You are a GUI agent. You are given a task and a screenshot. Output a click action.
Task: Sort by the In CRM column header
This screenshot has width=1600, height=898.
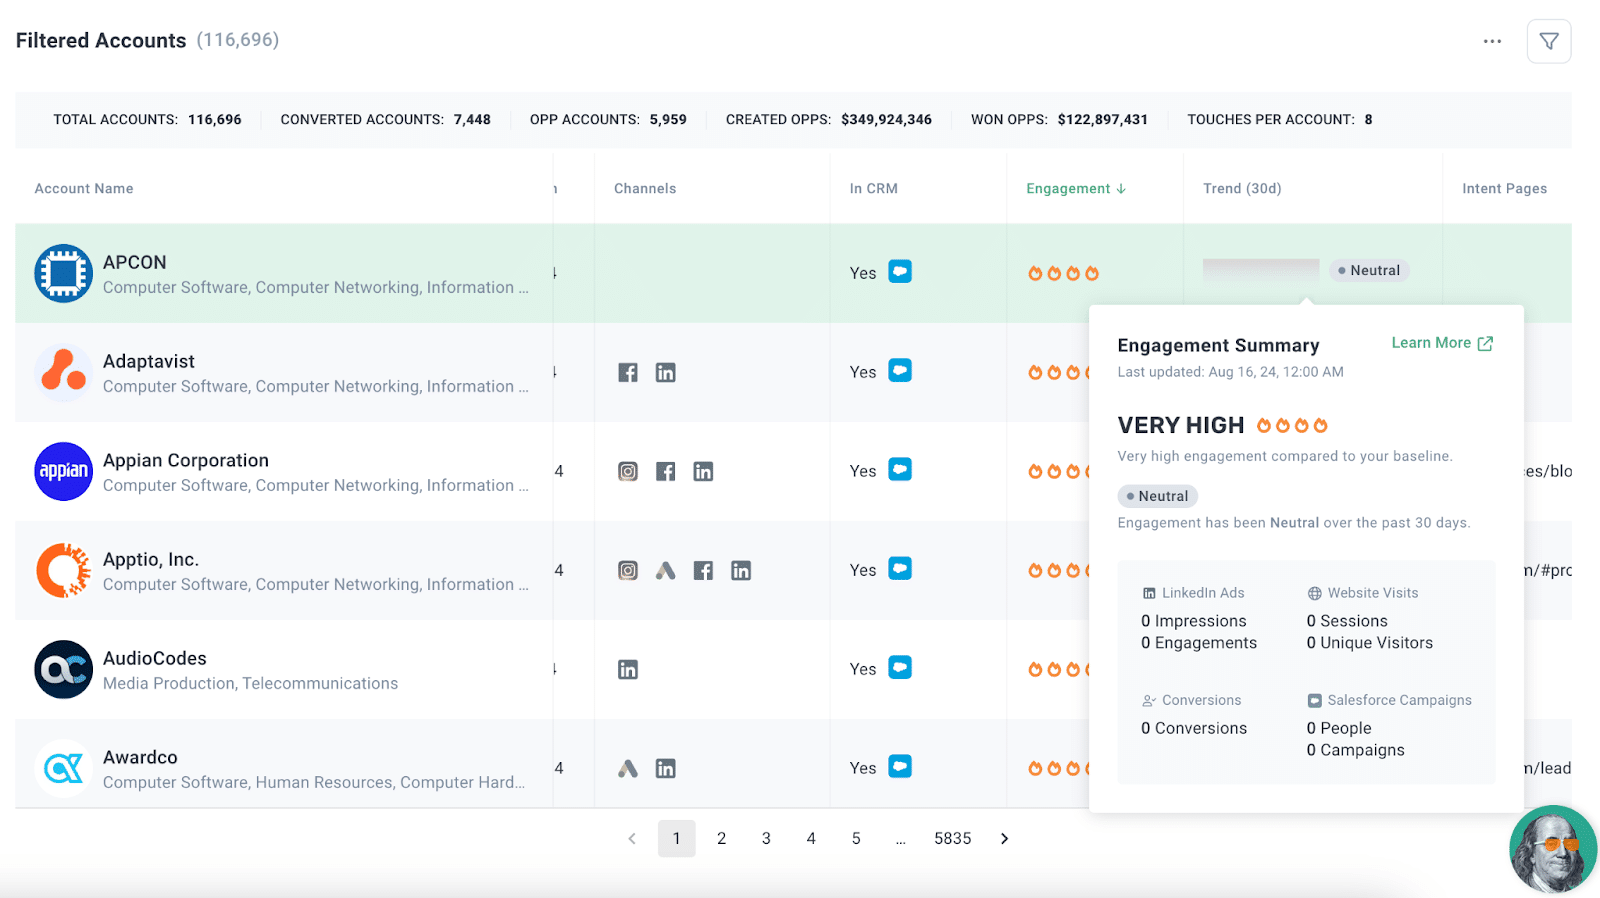pos(874,189)
